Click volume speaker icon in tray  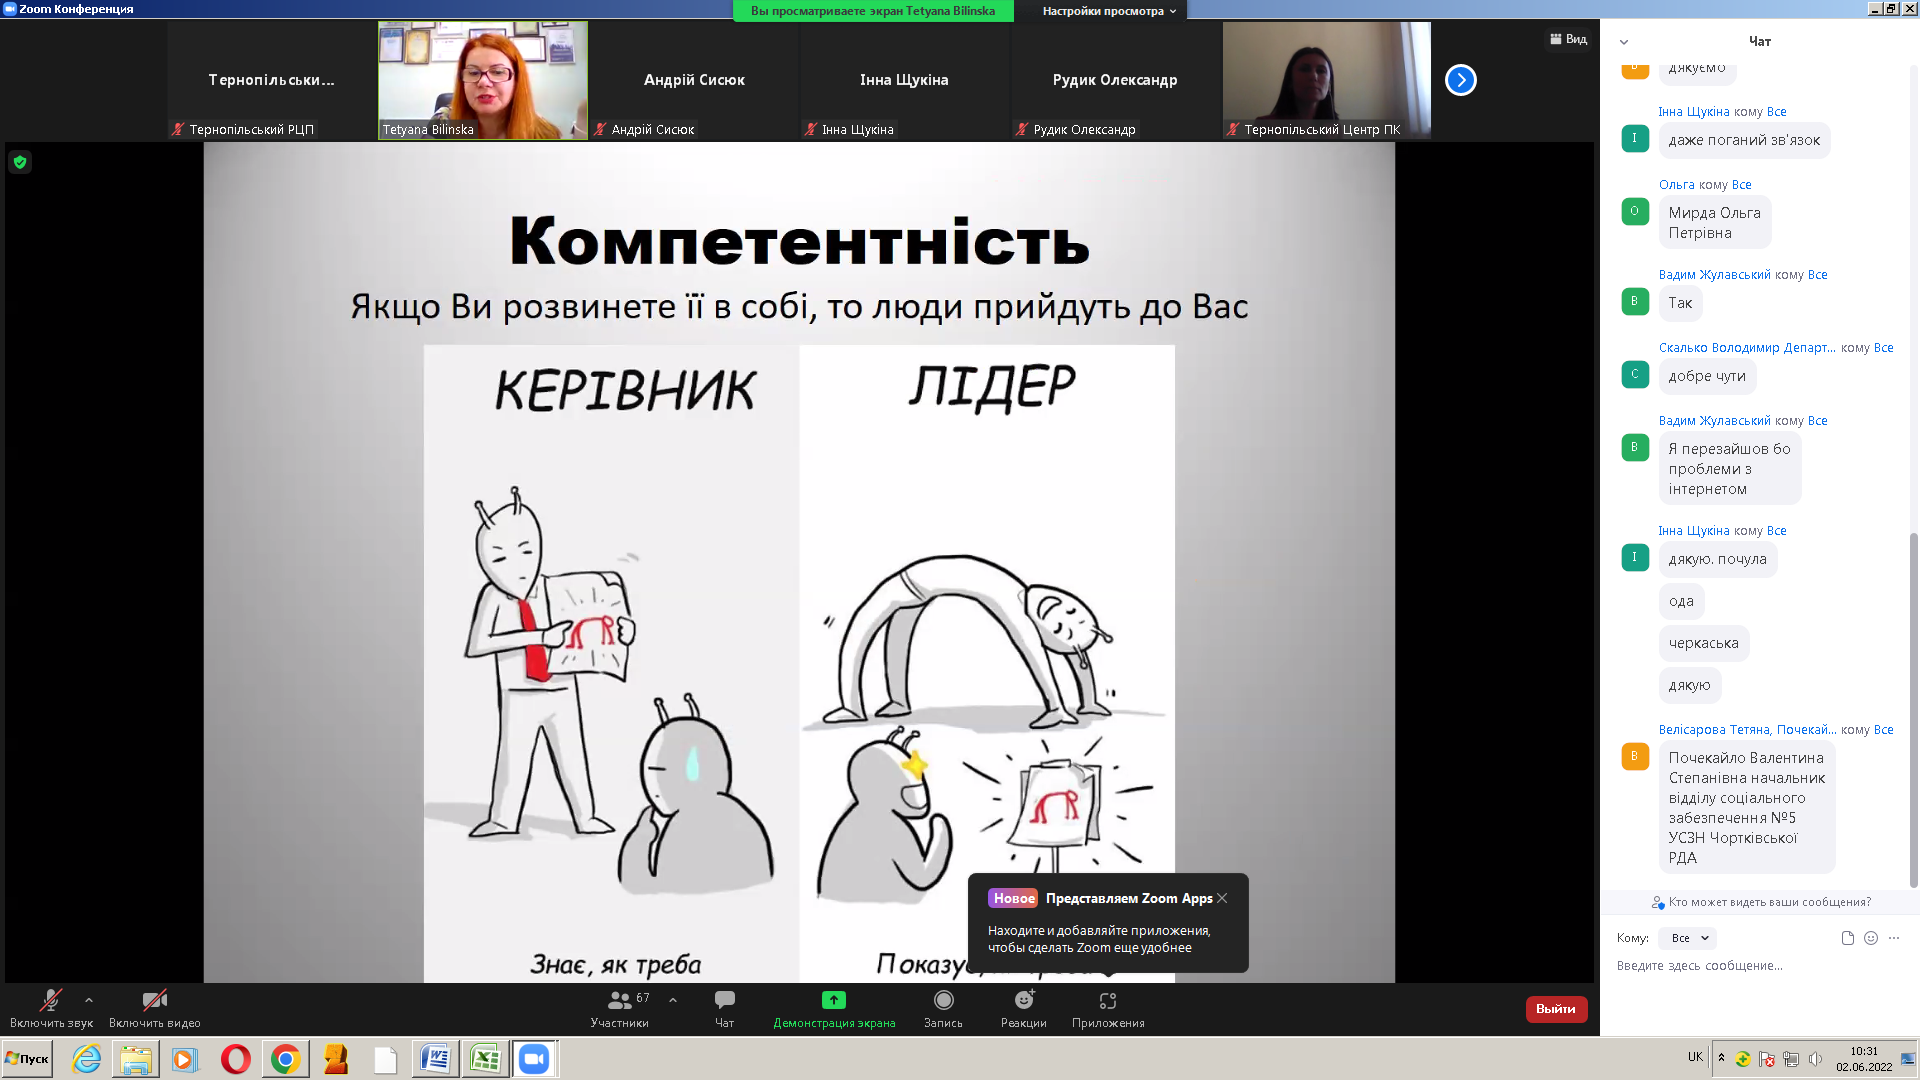[x=1816, y=1059]
